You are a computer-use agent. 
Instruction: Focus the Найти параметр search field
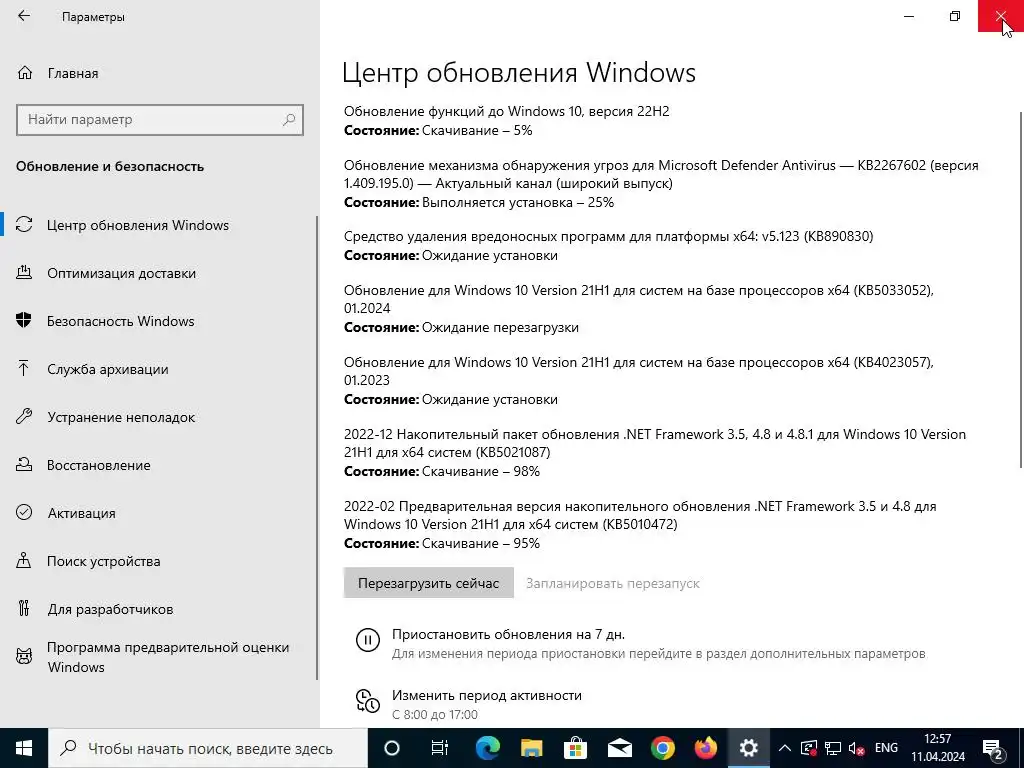tap(159, 120)
